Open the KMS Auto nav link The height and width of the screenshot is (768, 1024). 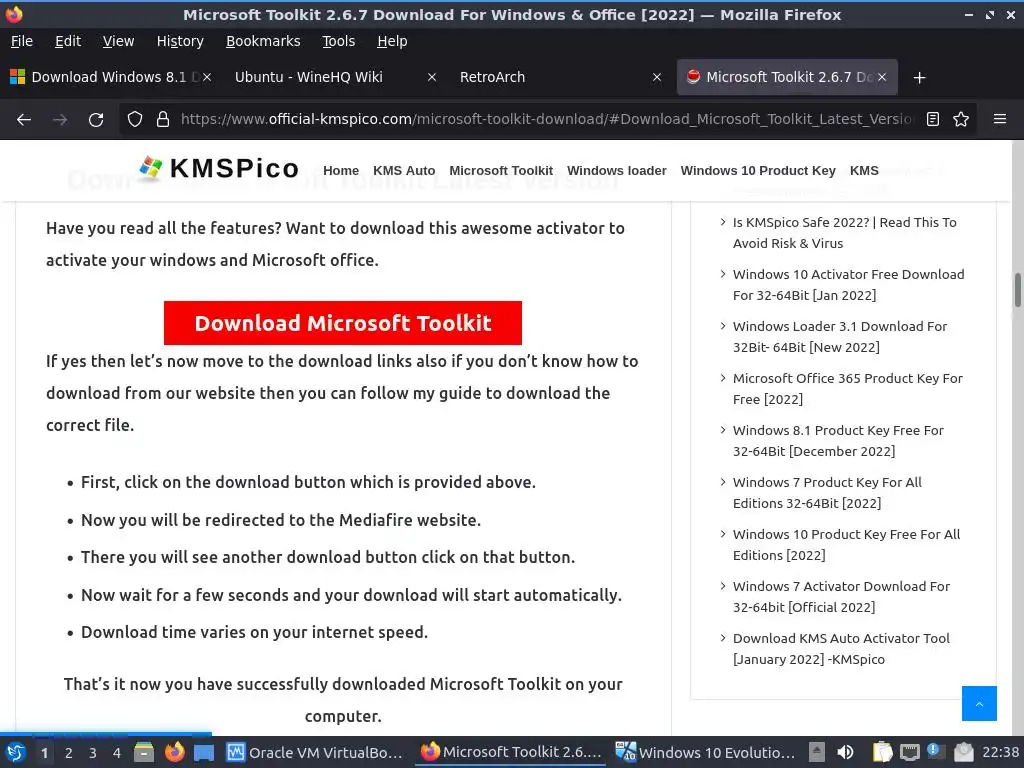(x=404, y=170)
